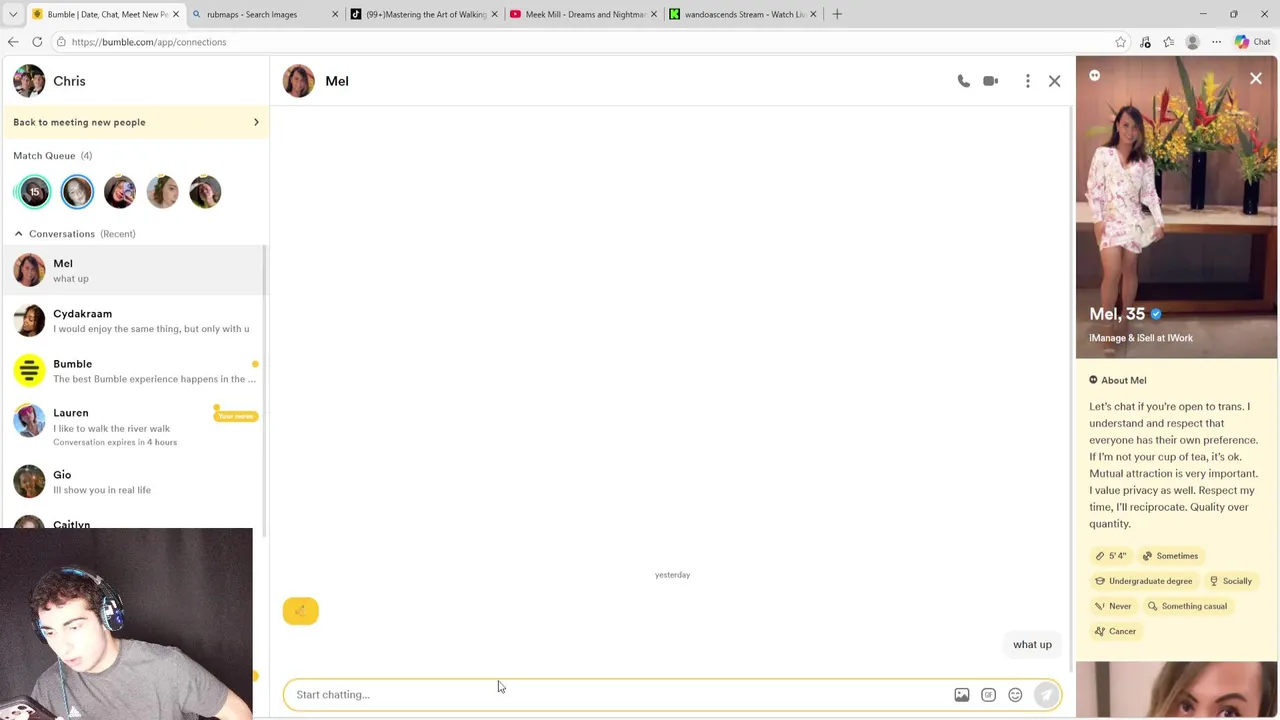
Task: Start a voice call with Mel
Action: [963, 81]
